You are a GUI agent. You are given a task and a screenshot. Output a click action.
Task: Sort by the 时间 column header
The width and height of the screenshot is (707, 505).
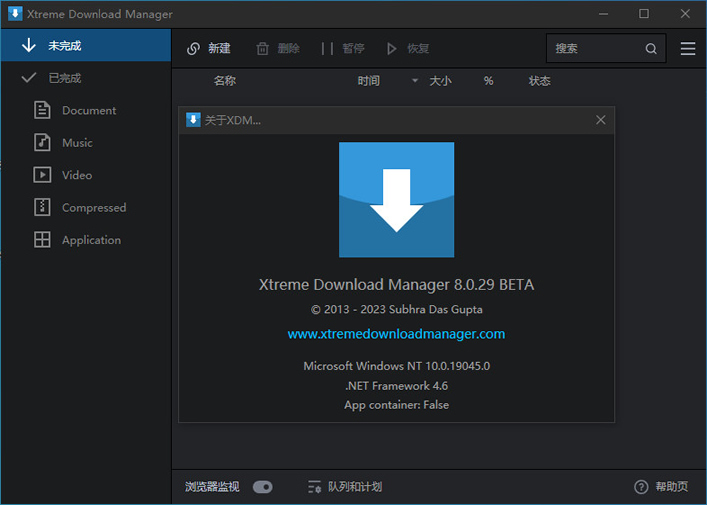click(x=368, y=81)
